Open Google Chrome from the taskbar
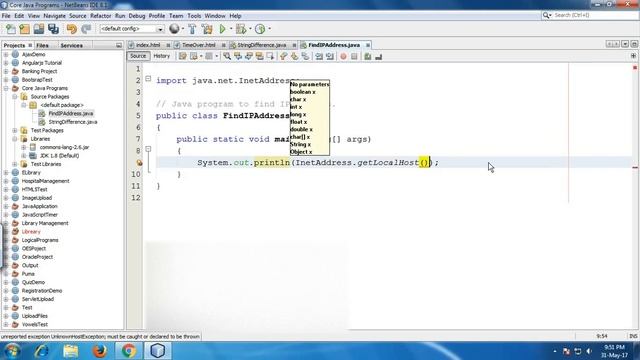 [x=128, y=351]
